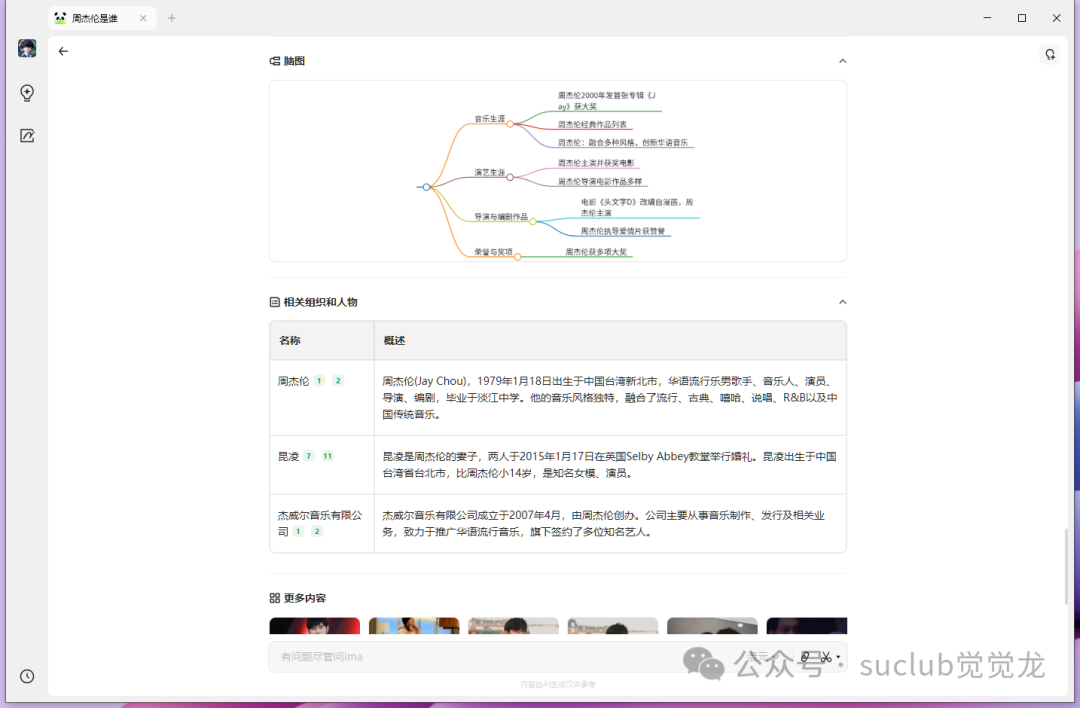Select the 演艺生涯 mind map branch label
Image resolution: width=1080 pixels, height=708 pixels.
pyautogui.click(x=490, y=172)
